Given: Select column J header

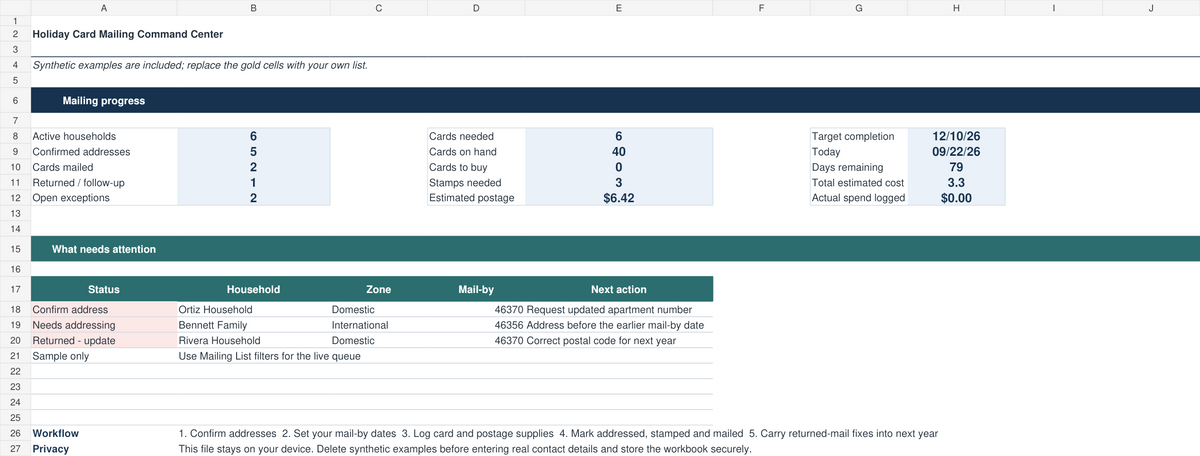Looking at the screenshot, I should pyautogui.click(x=1151, y=8).
